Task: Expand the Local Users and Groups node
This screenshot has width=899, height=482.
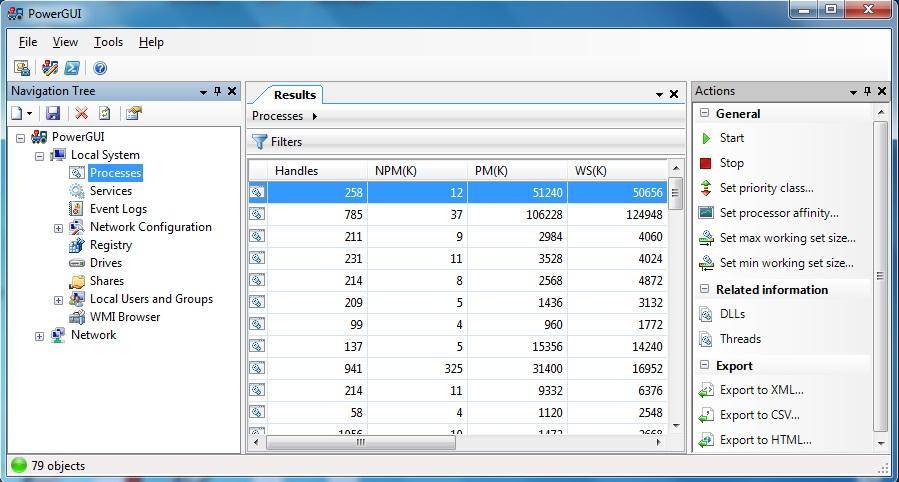Action: (x=58, y=300)
